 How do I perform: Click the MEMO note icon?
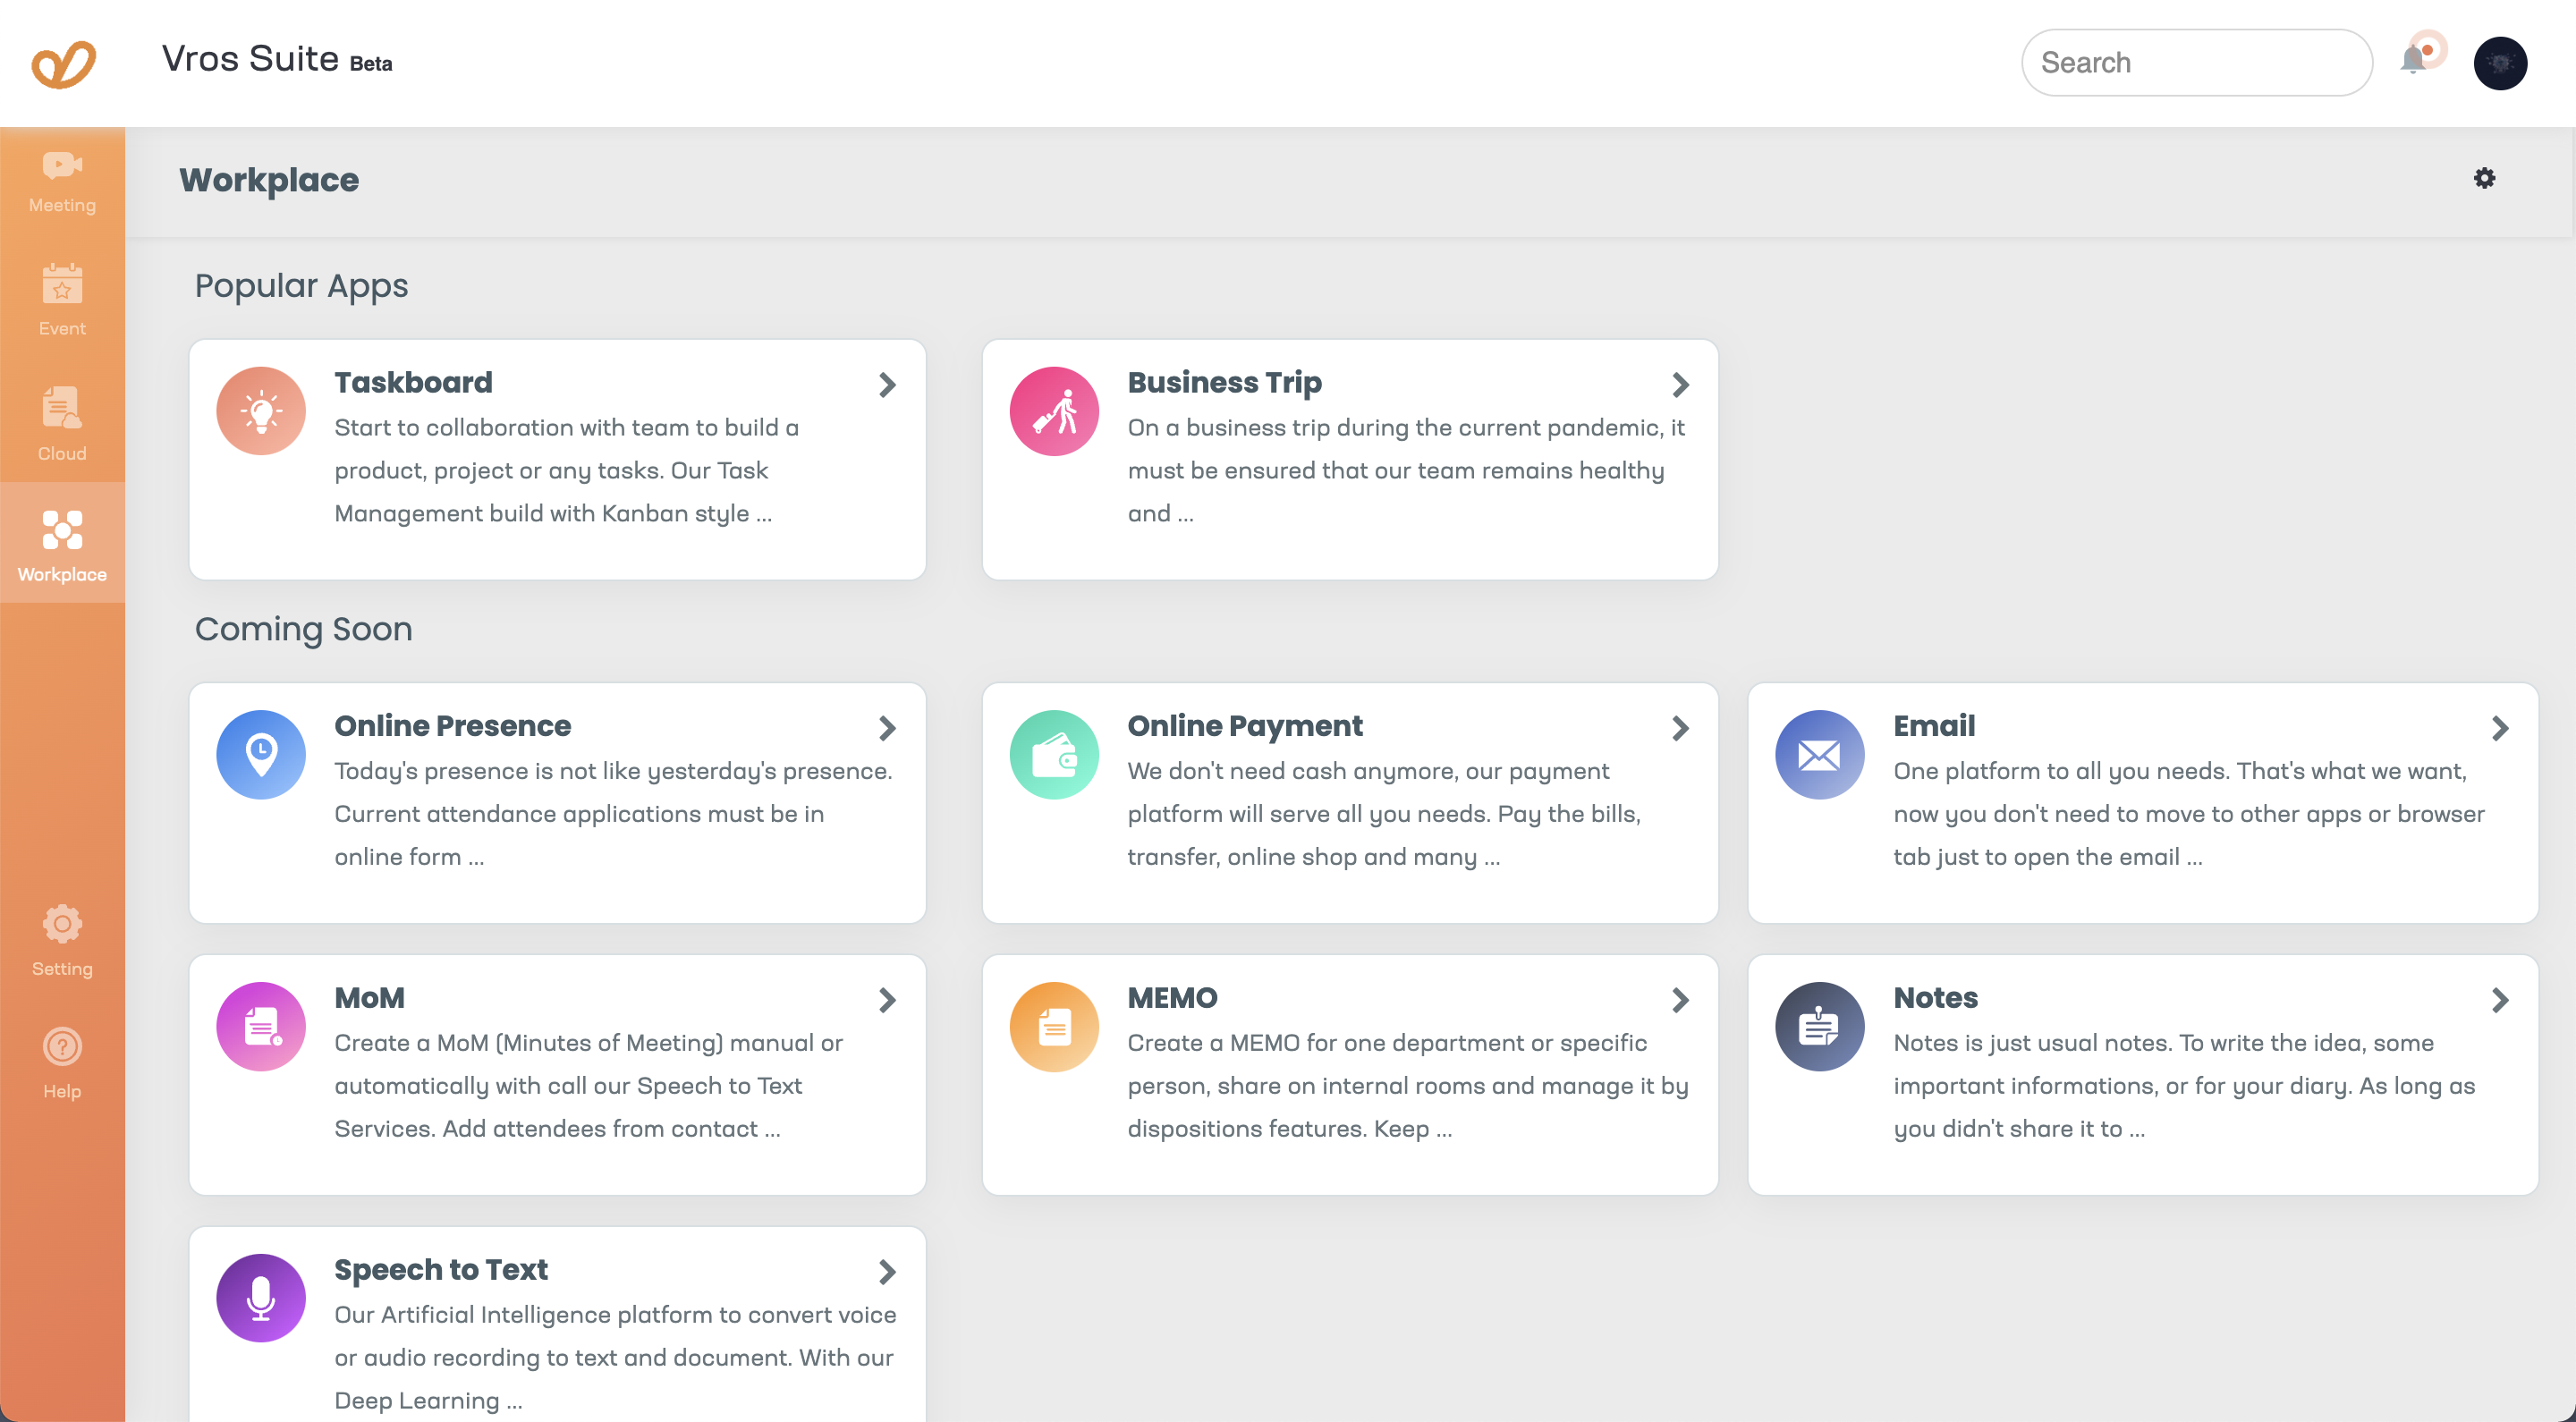pyautogui.click(x=1054, y=1026)
